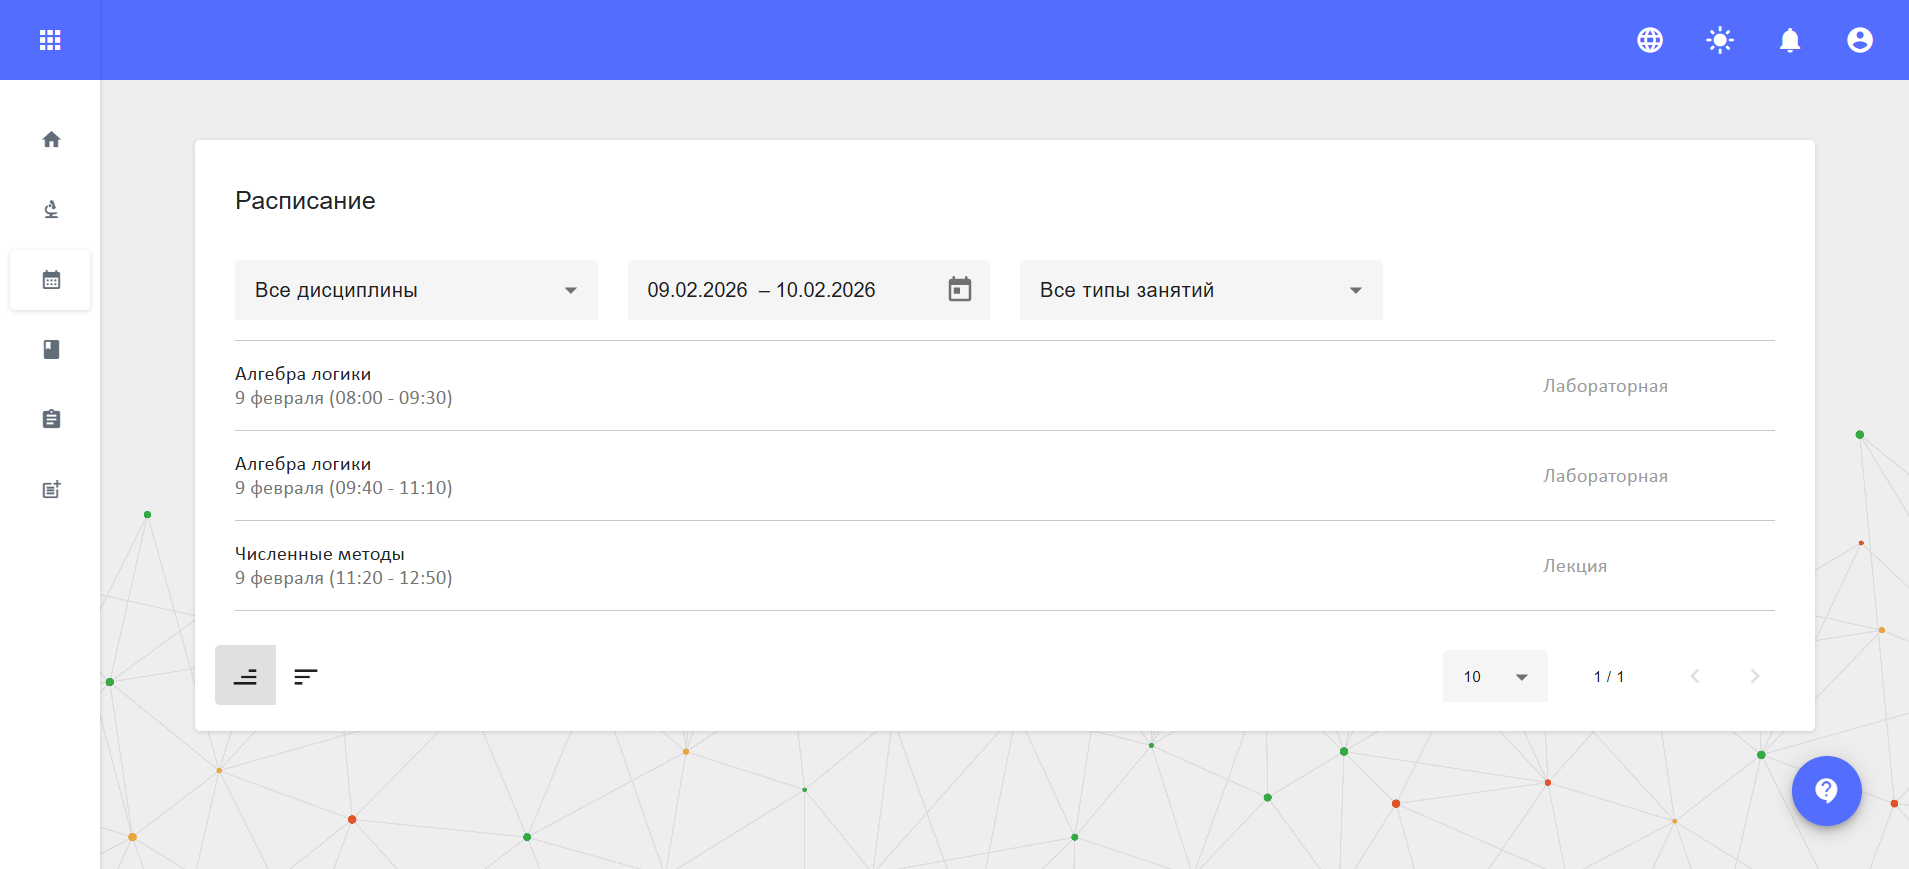Open the user account profile icon
The height and width of the screenshot is (869, 1909).
(1860, 40)
